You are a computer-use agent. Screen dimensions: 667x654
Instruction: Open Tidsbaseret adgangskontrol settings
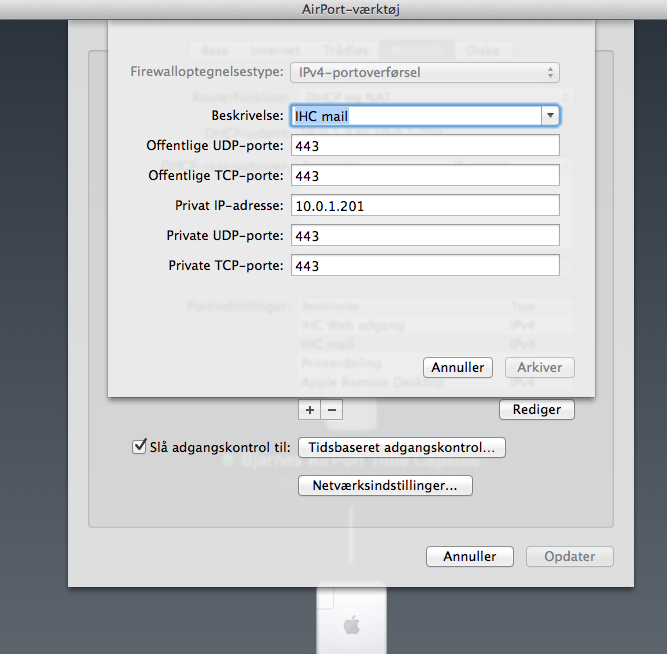[x=402, y=448]
